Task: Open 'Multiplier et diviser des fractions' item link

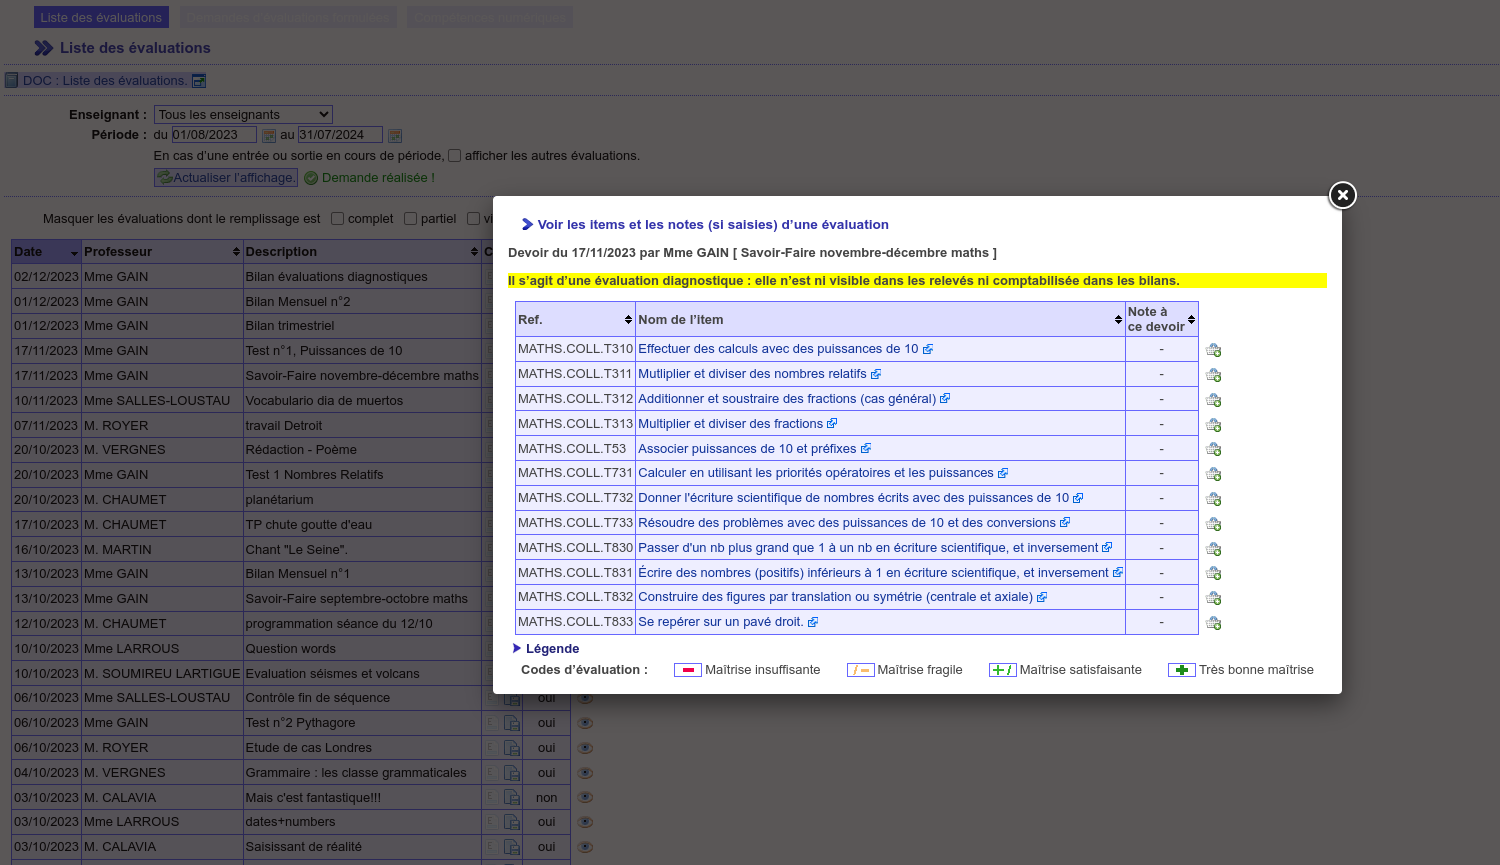Action: pyautogui.click(x=730, y=424)
